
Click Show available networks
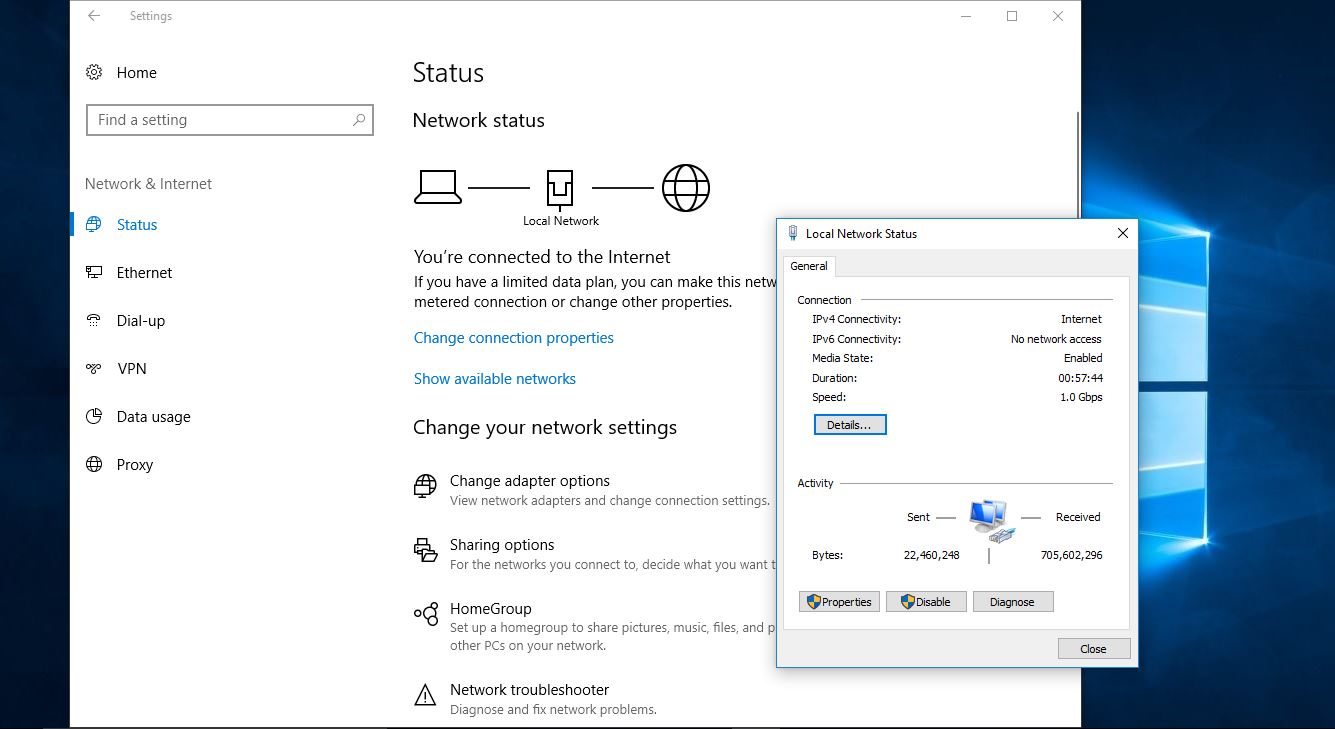(494, 378)
